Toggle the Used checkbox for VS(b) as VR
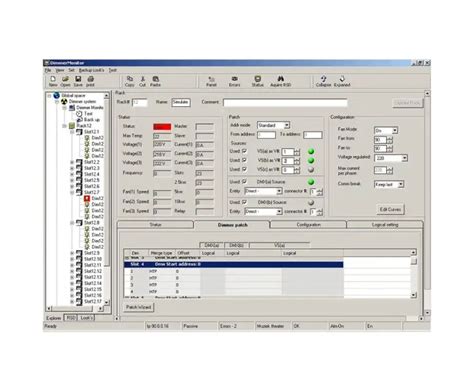474x389 pixels. point(245,160)
